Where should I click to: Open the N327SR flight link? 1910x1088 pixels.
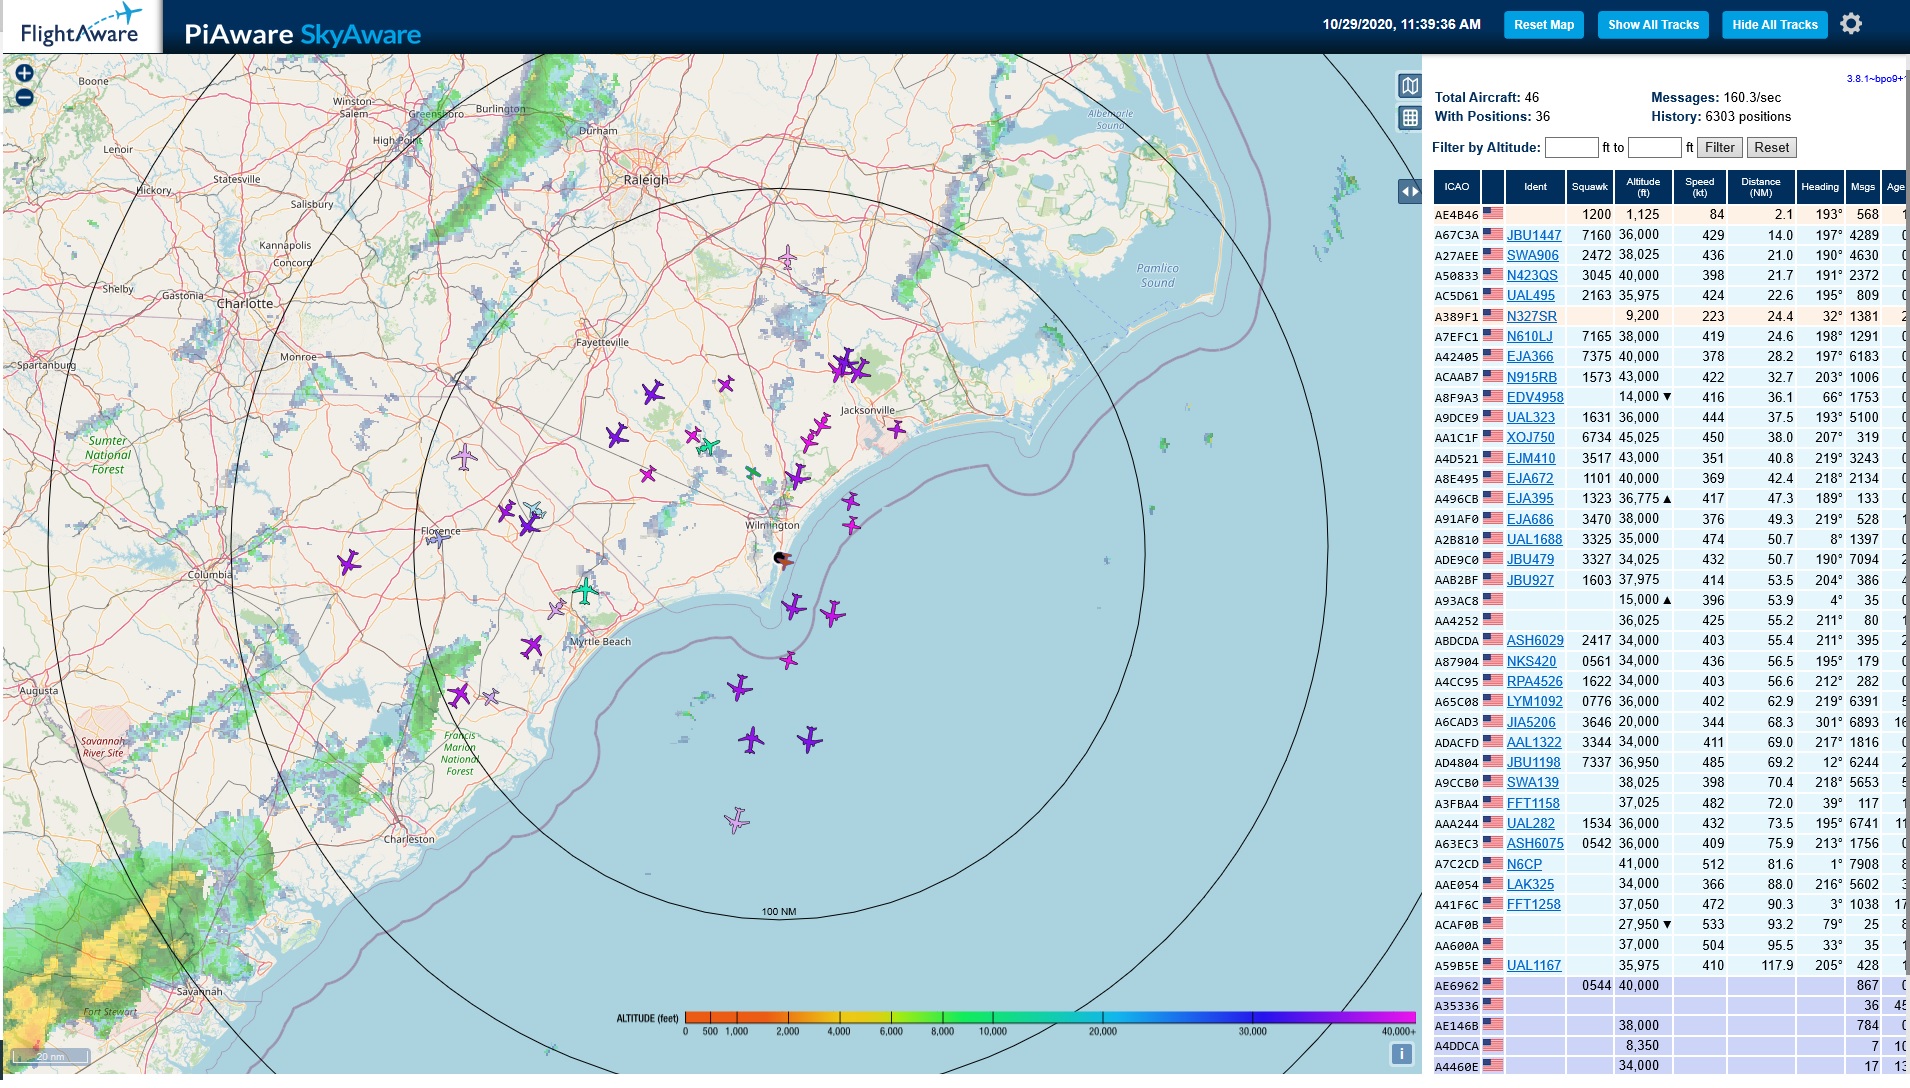click(x=1532, y=316)
